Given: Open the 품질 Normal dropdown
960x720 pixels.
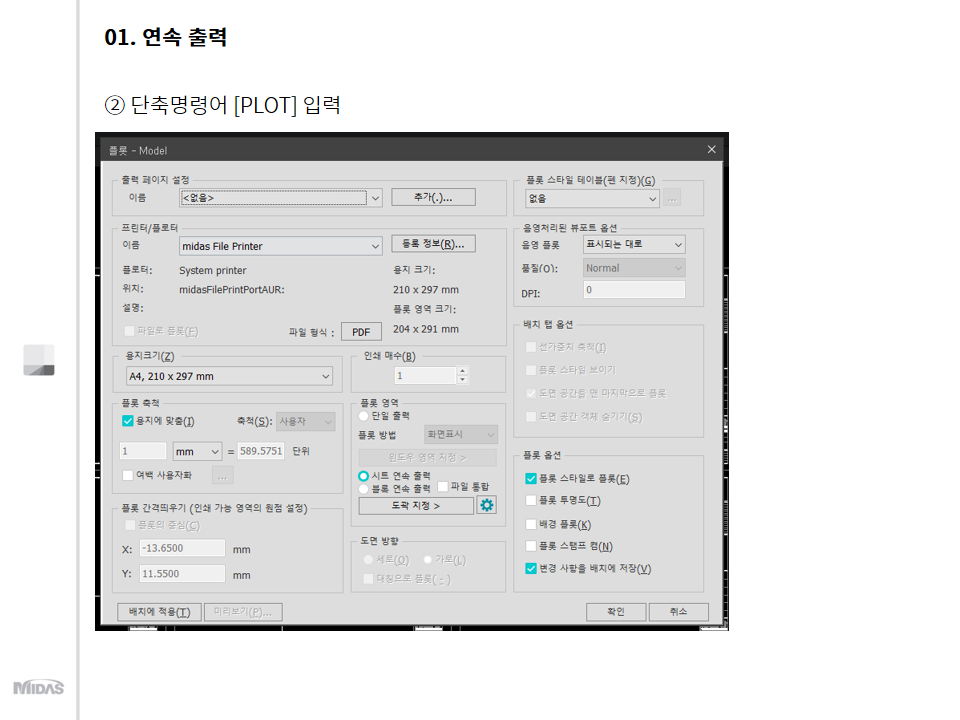Looking at the screenshot, I should click(634, 268).
